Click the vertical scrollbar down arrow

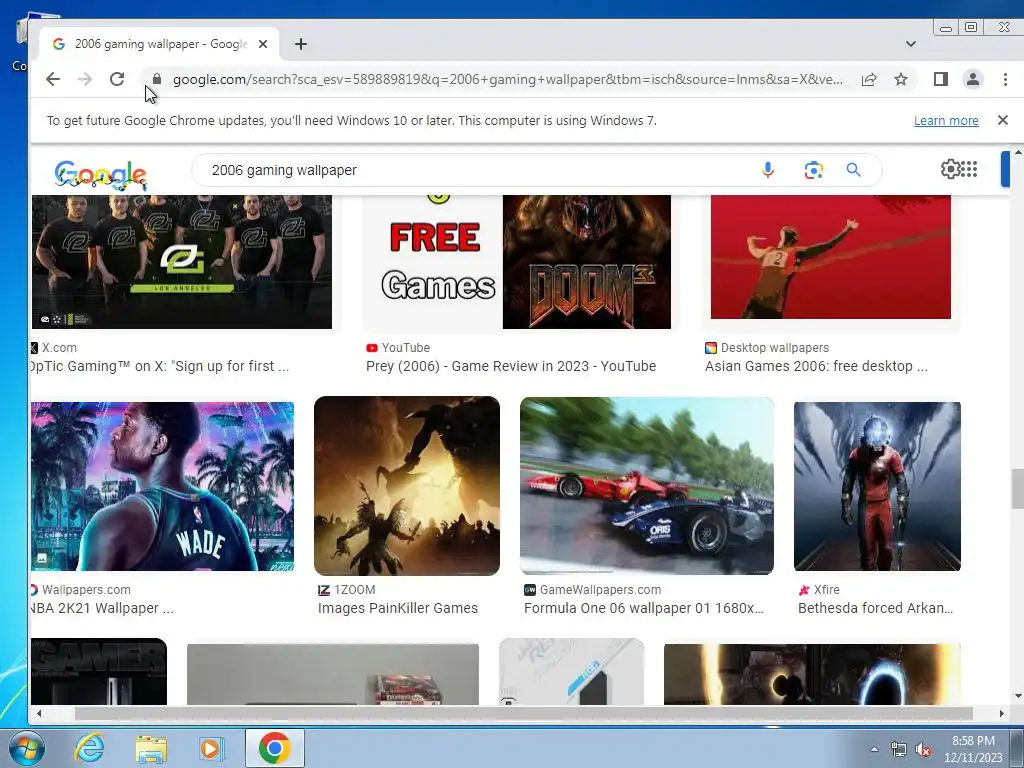pyautogui.click(x=1017, y=696)
